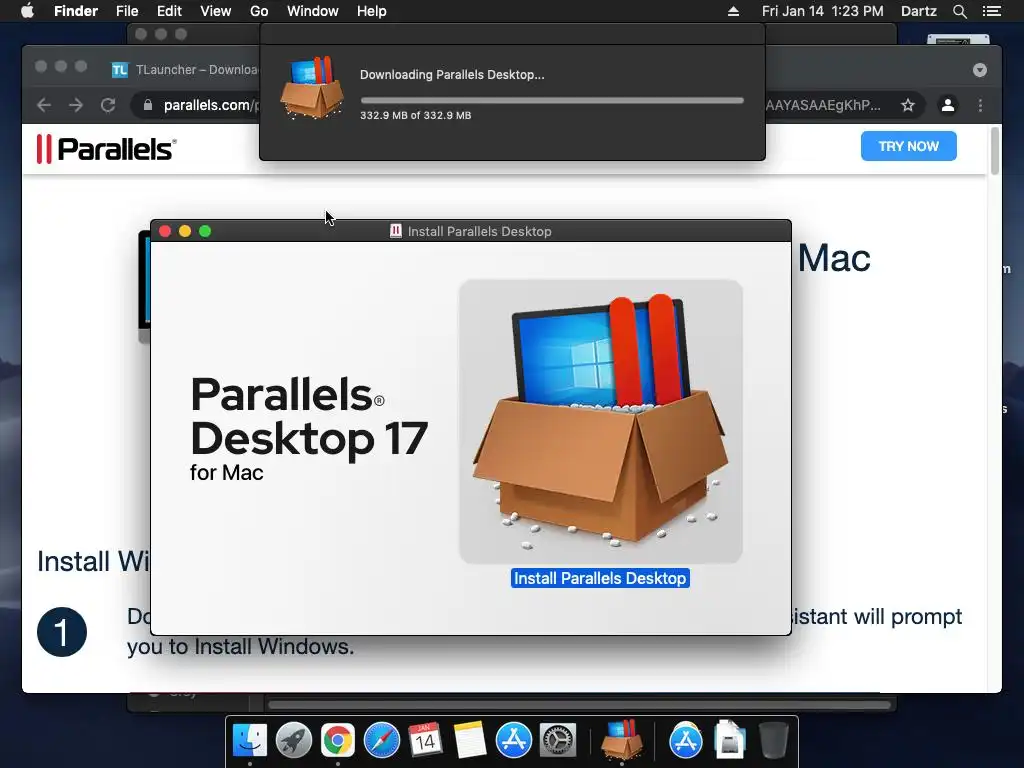
Task: Open System Preferences from the Dock
Action: point(557,740)
